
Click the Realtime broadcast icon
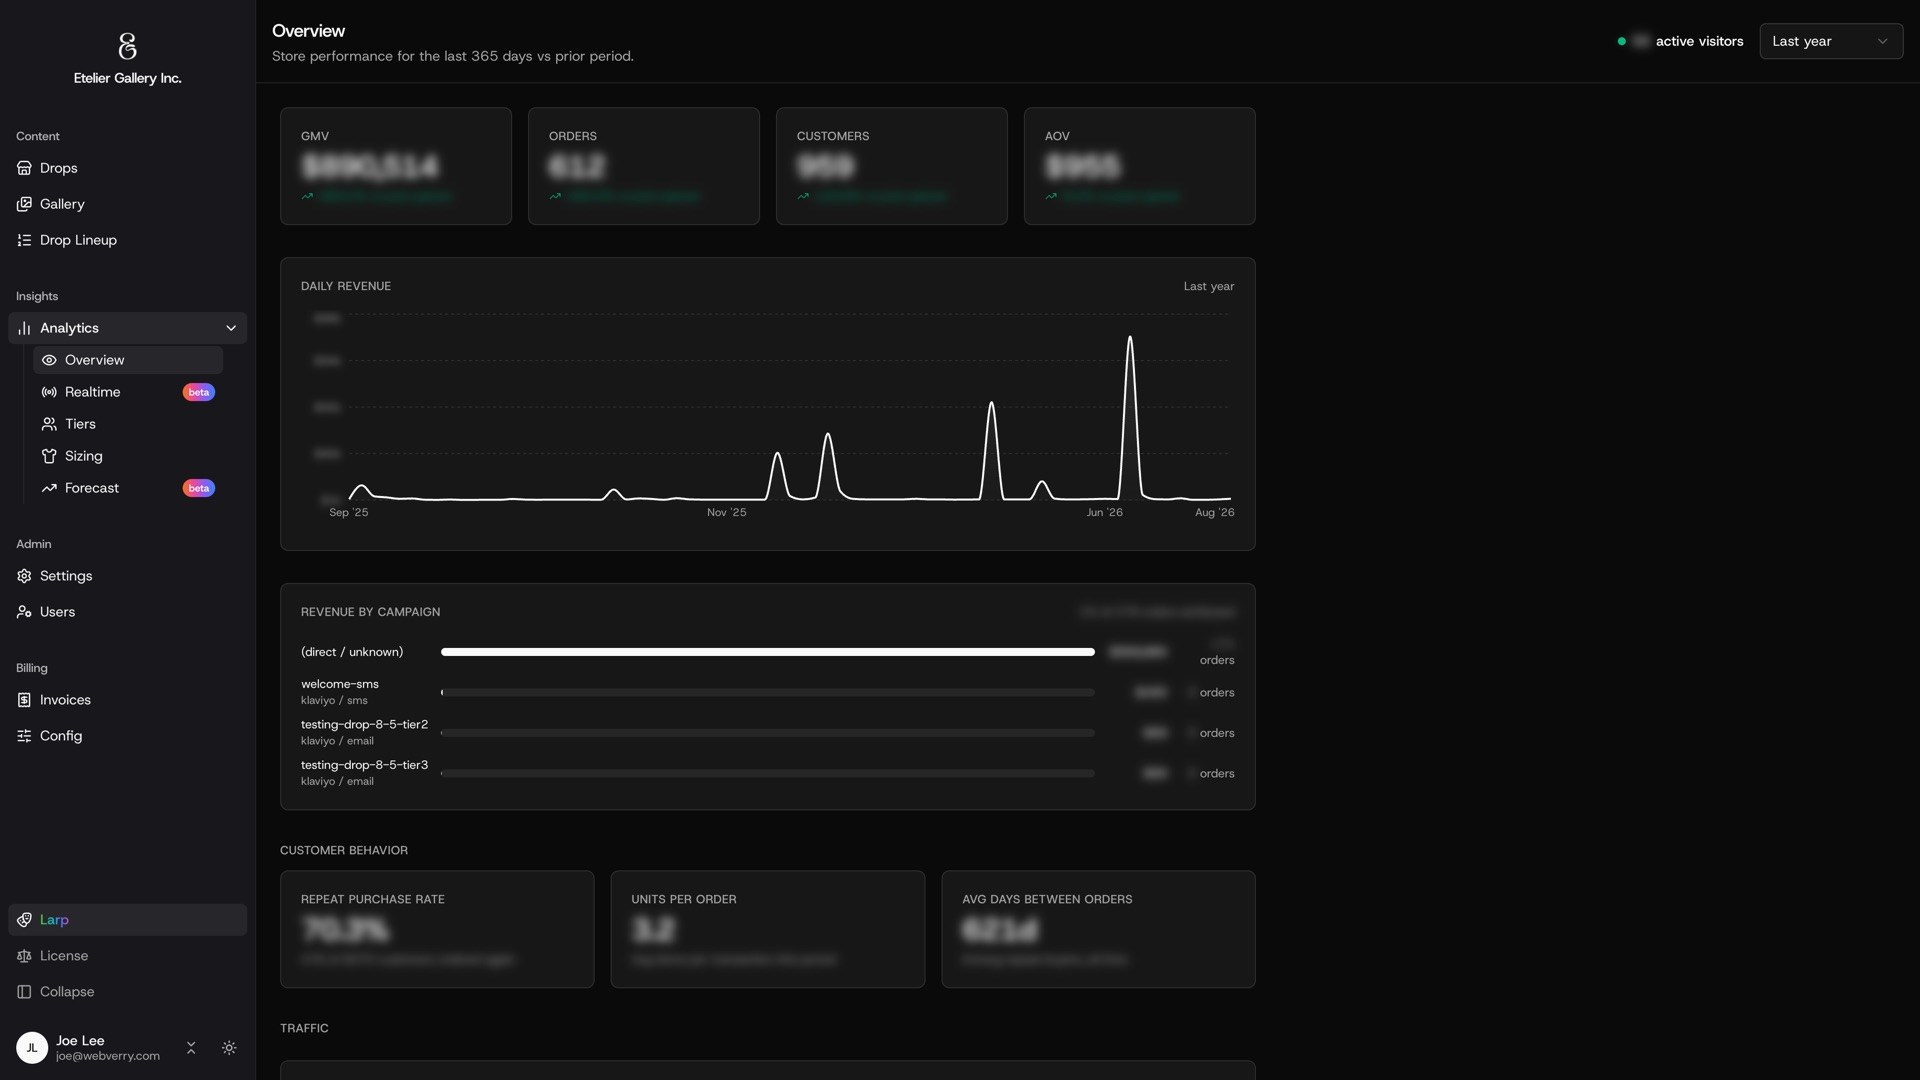[49, 392]
